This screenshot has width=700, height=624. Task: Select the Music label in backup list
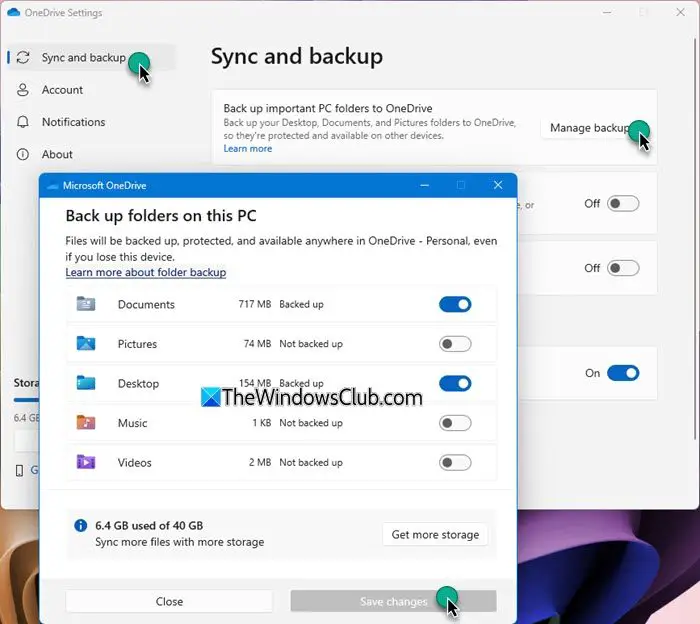pos(132,423)
